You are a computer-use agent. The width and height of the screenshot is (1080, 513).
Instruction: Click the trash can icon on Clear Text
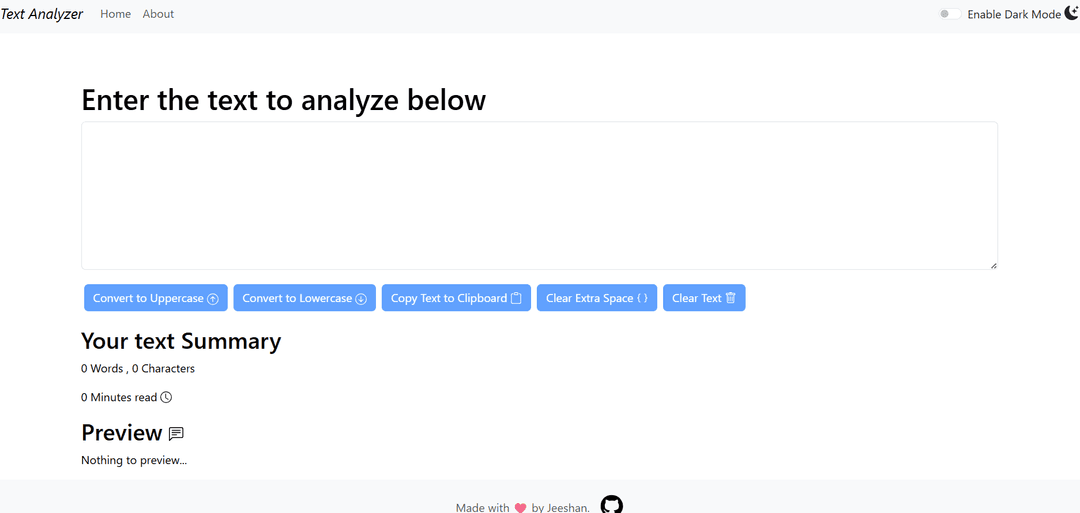pyautogui.click(x=731, y=298)
